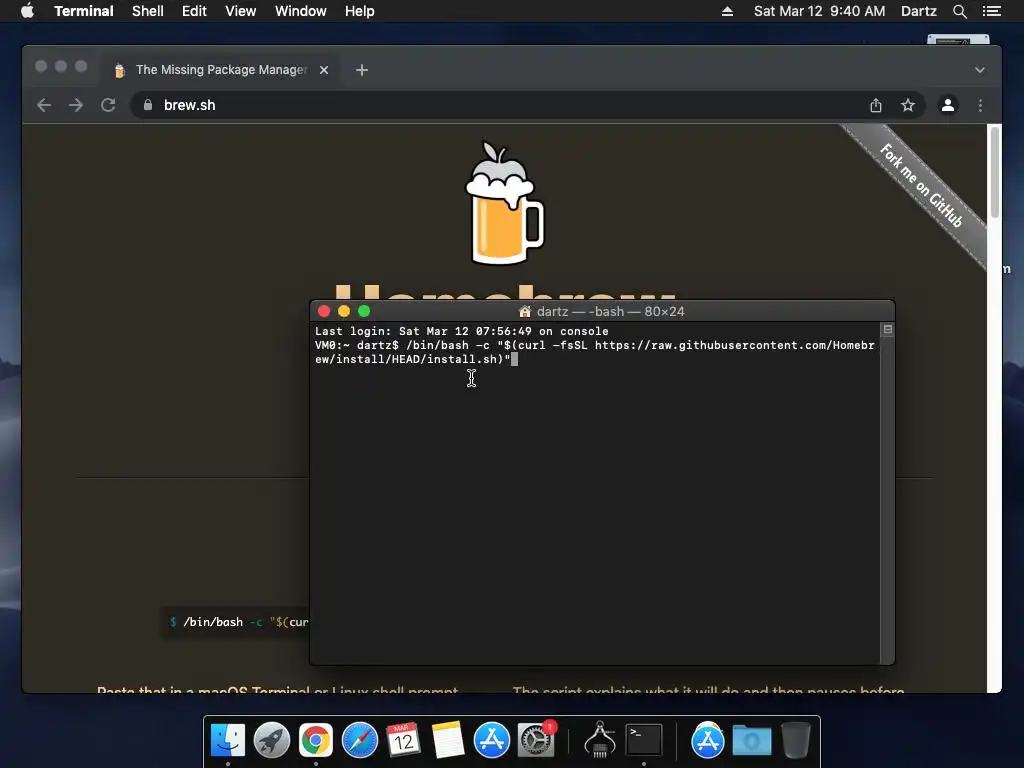Click the Homebrew beer mug logo
Screen dimensions: 1024x768
[x=504, y=202]
